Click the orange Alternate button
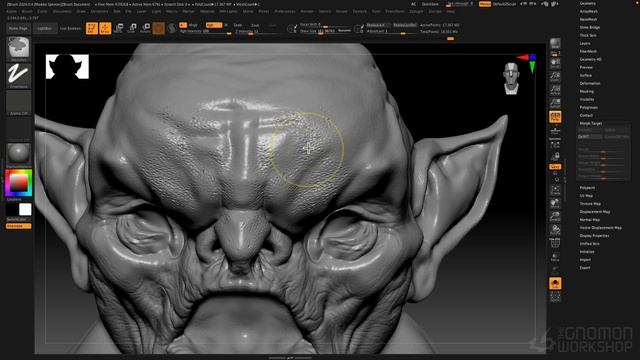 (18, 226)
